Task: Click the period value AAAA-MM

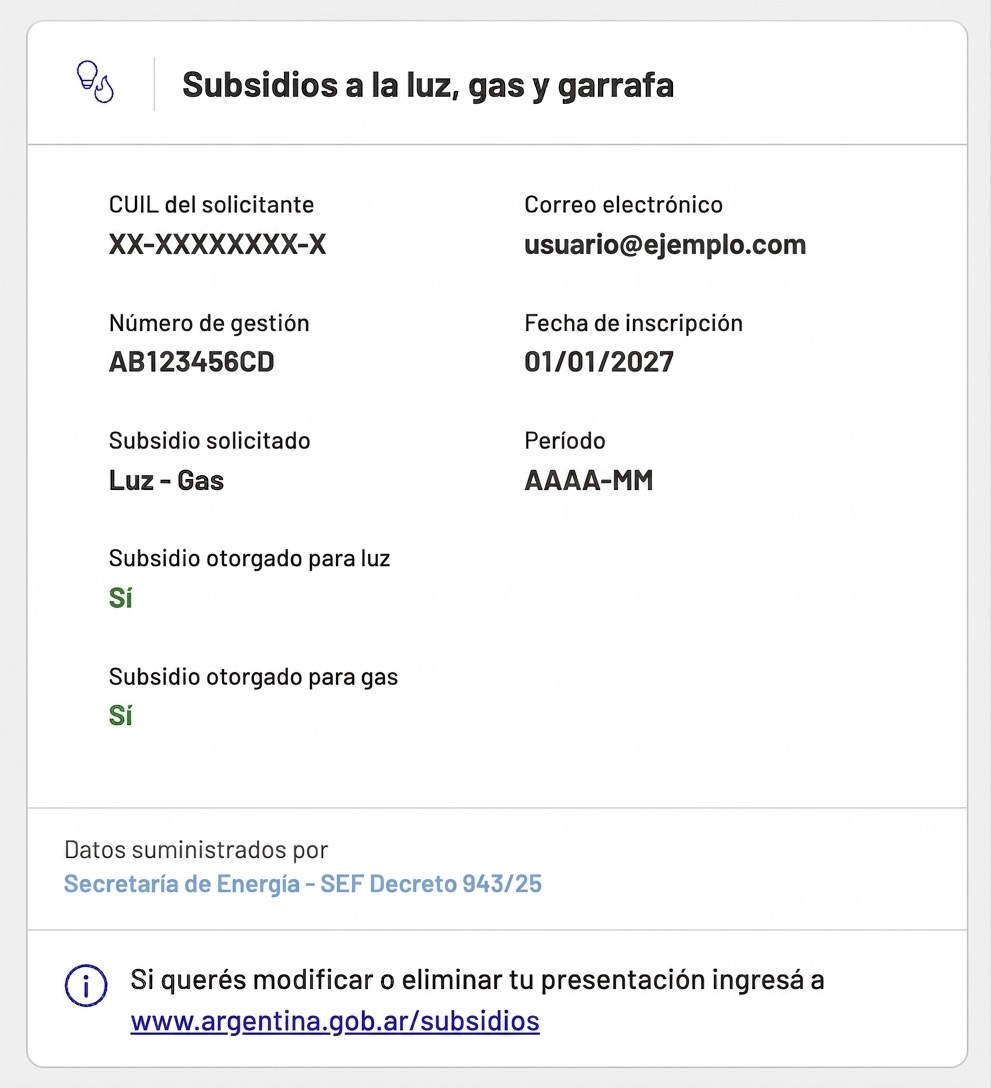Action: pyautogui.click(x=588, y=480)
